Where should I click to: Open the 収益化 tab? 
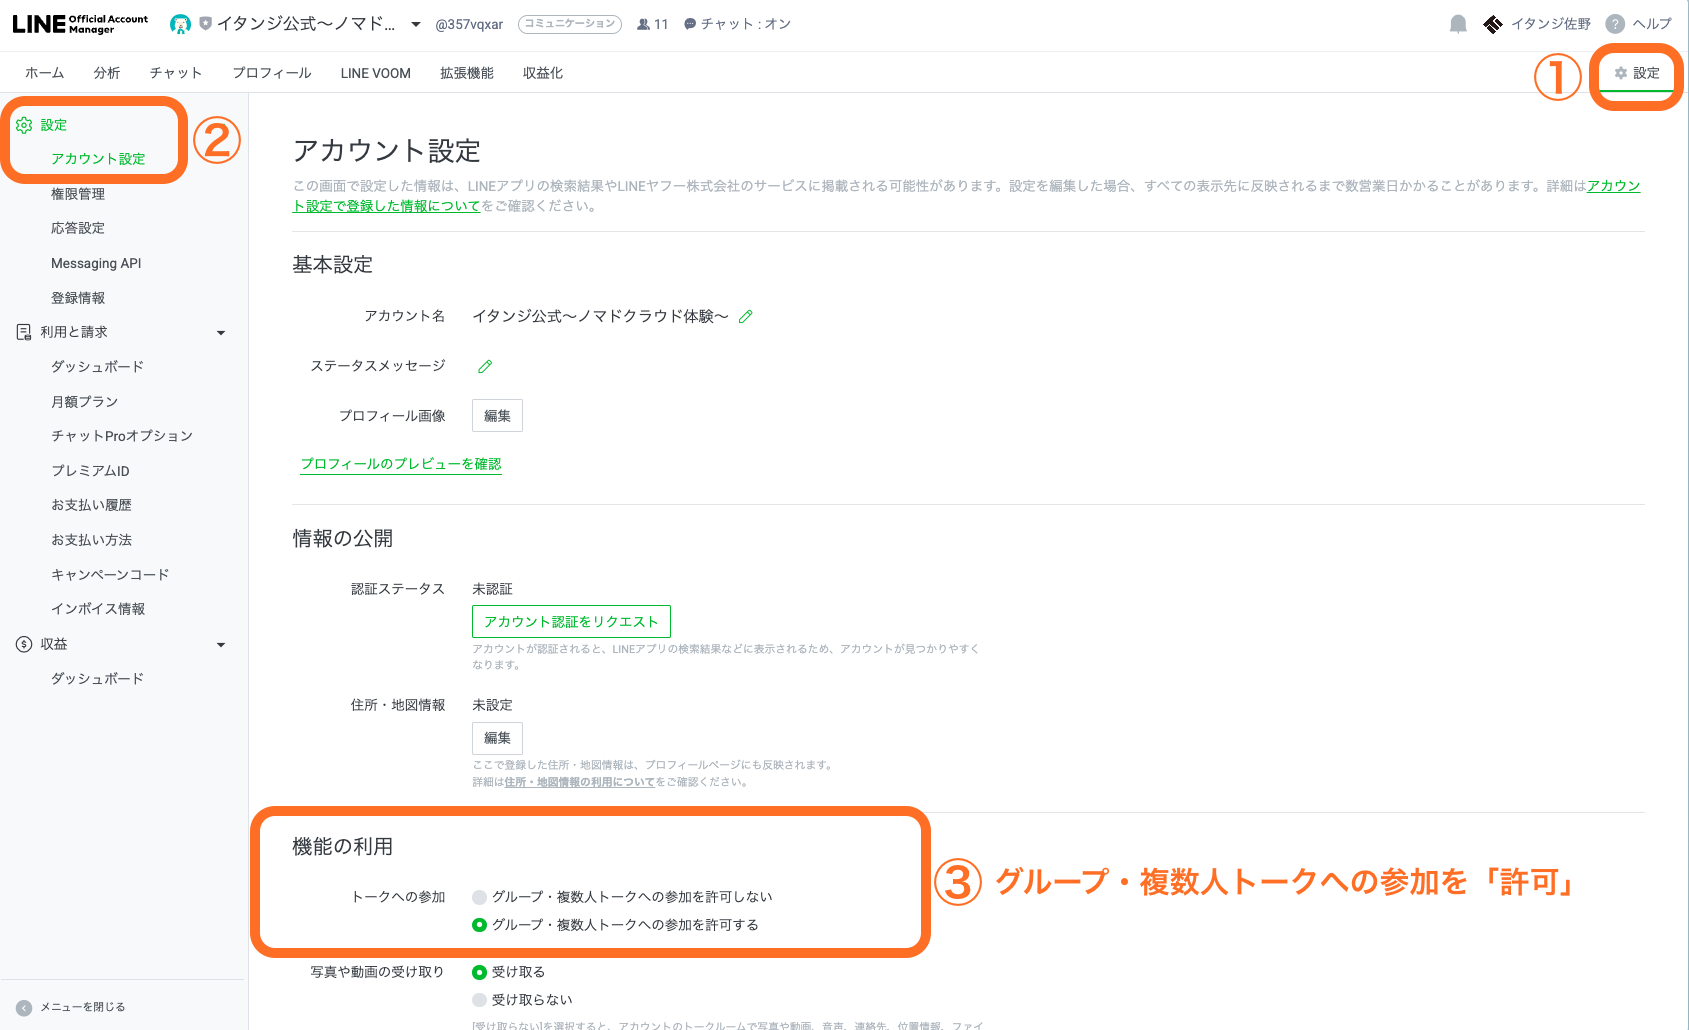[x=543, y=73]
